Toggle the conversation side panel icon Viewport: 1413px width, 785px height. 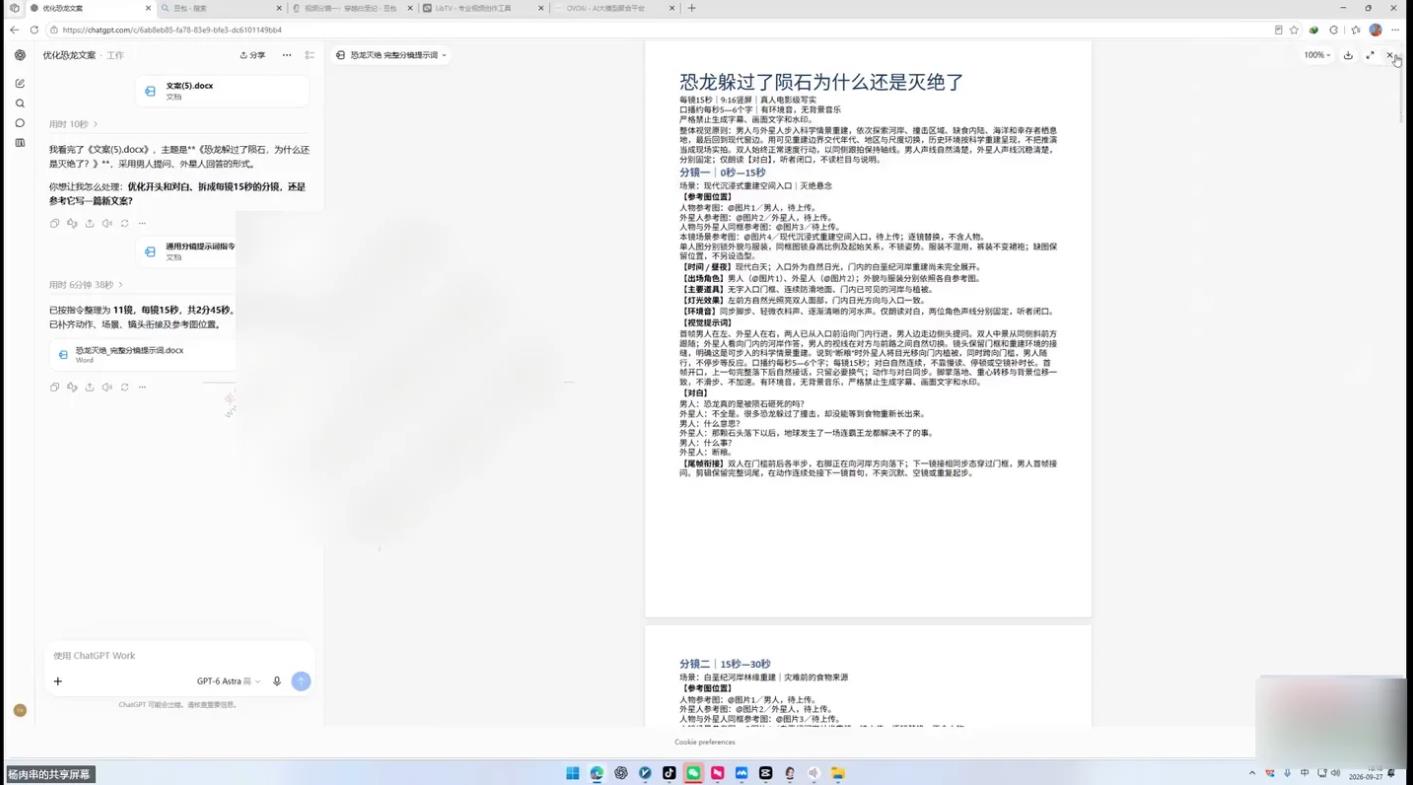[310, 55]
